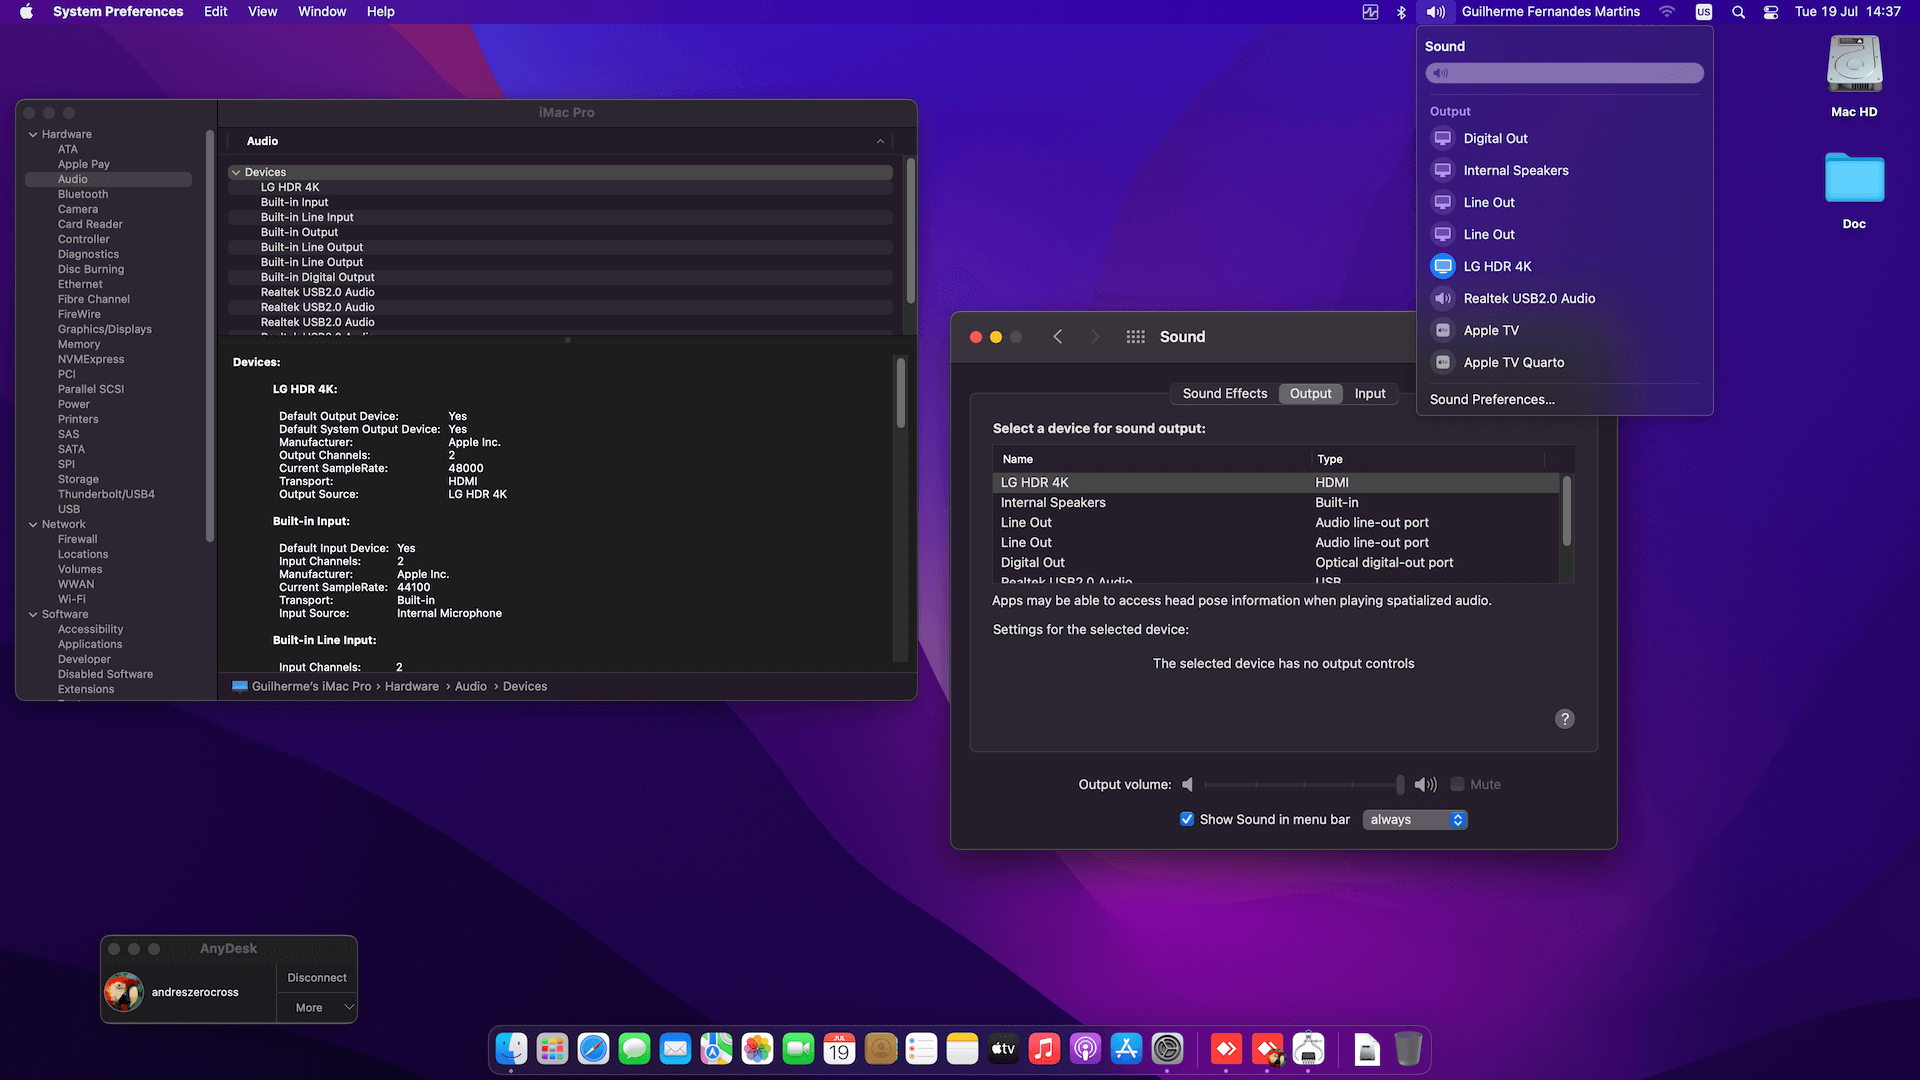Select Apple TV Quarto output in the Sound menu

pyautogui.click(x=1564, y=362)
